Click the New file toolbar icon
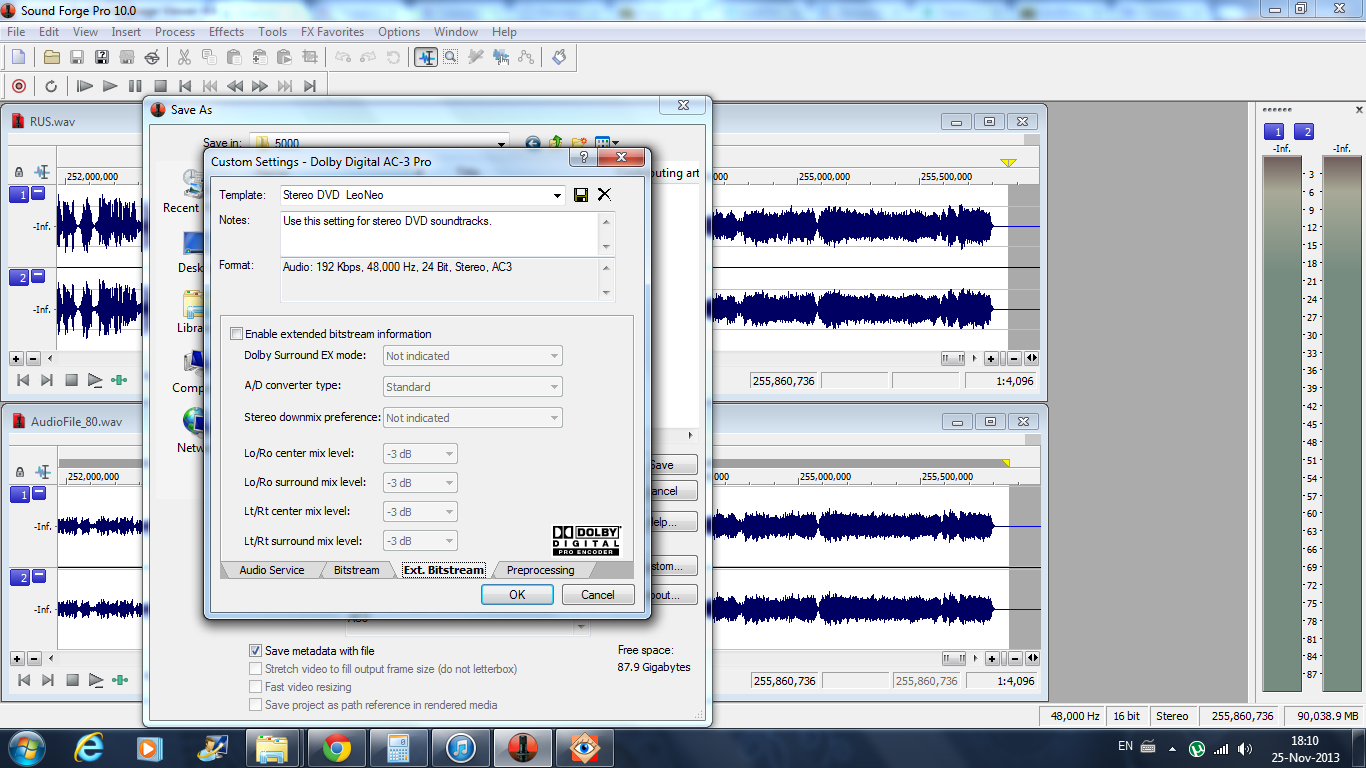This screenshot has width=1366, height=768. [x=18, y=57]
